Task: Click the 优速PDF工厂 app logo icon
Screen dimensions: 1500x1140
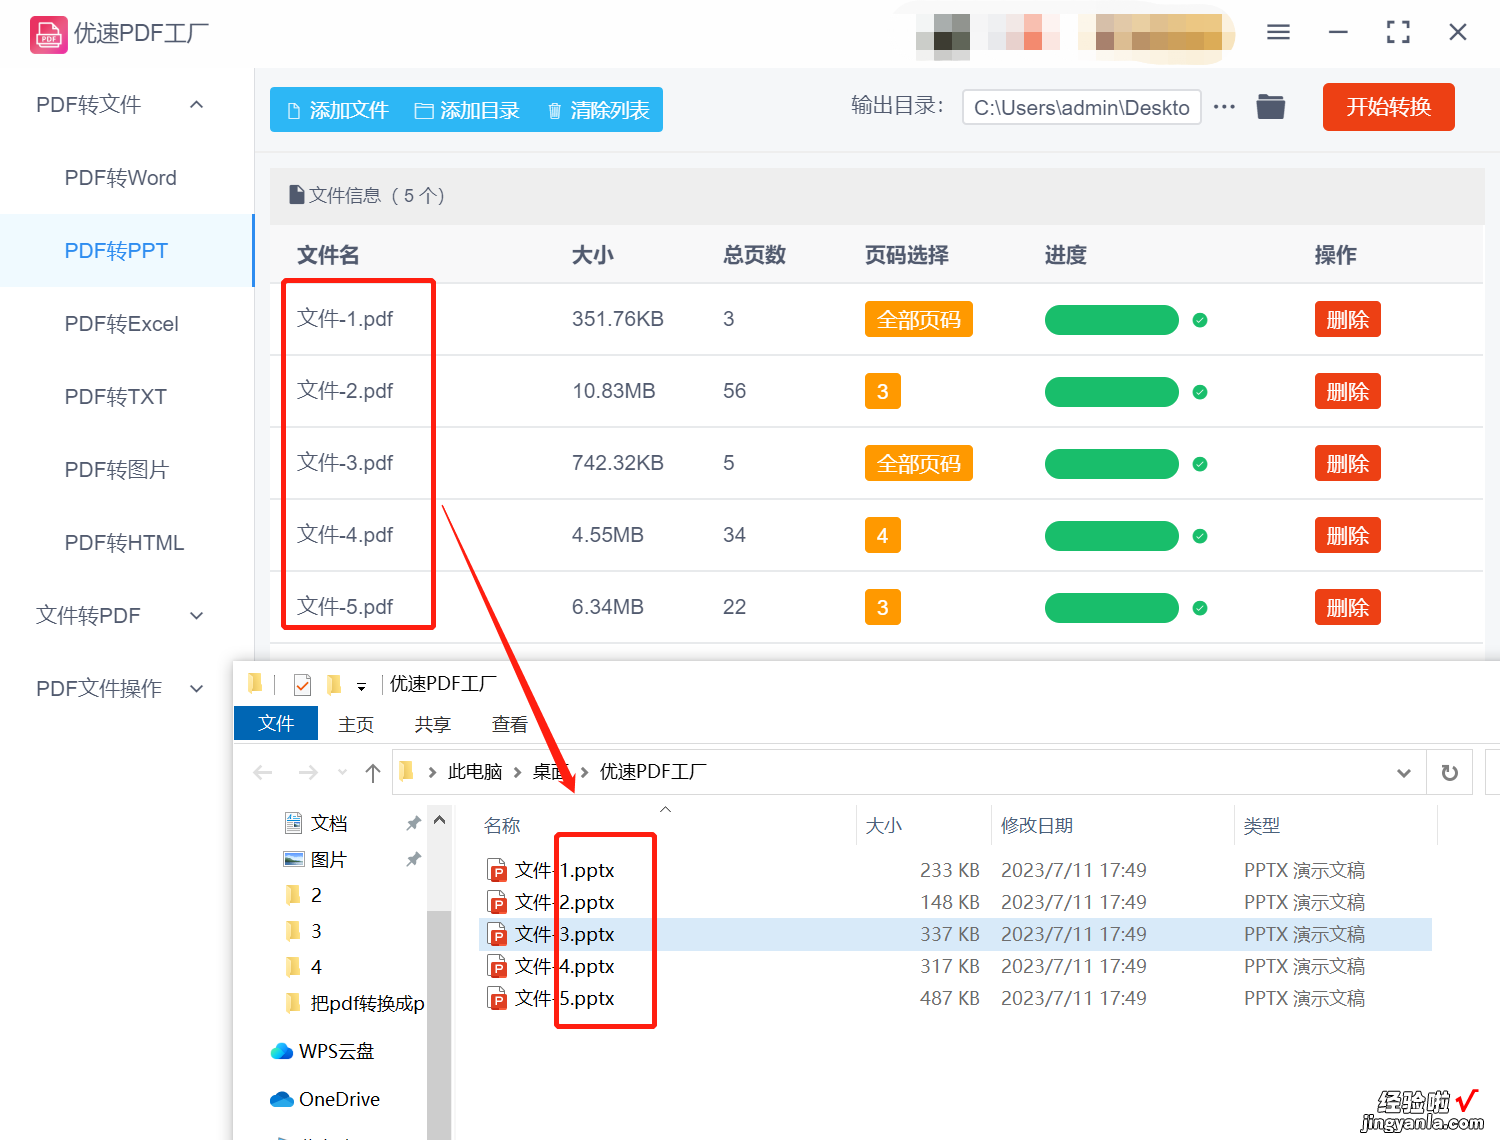Action: 49,35
